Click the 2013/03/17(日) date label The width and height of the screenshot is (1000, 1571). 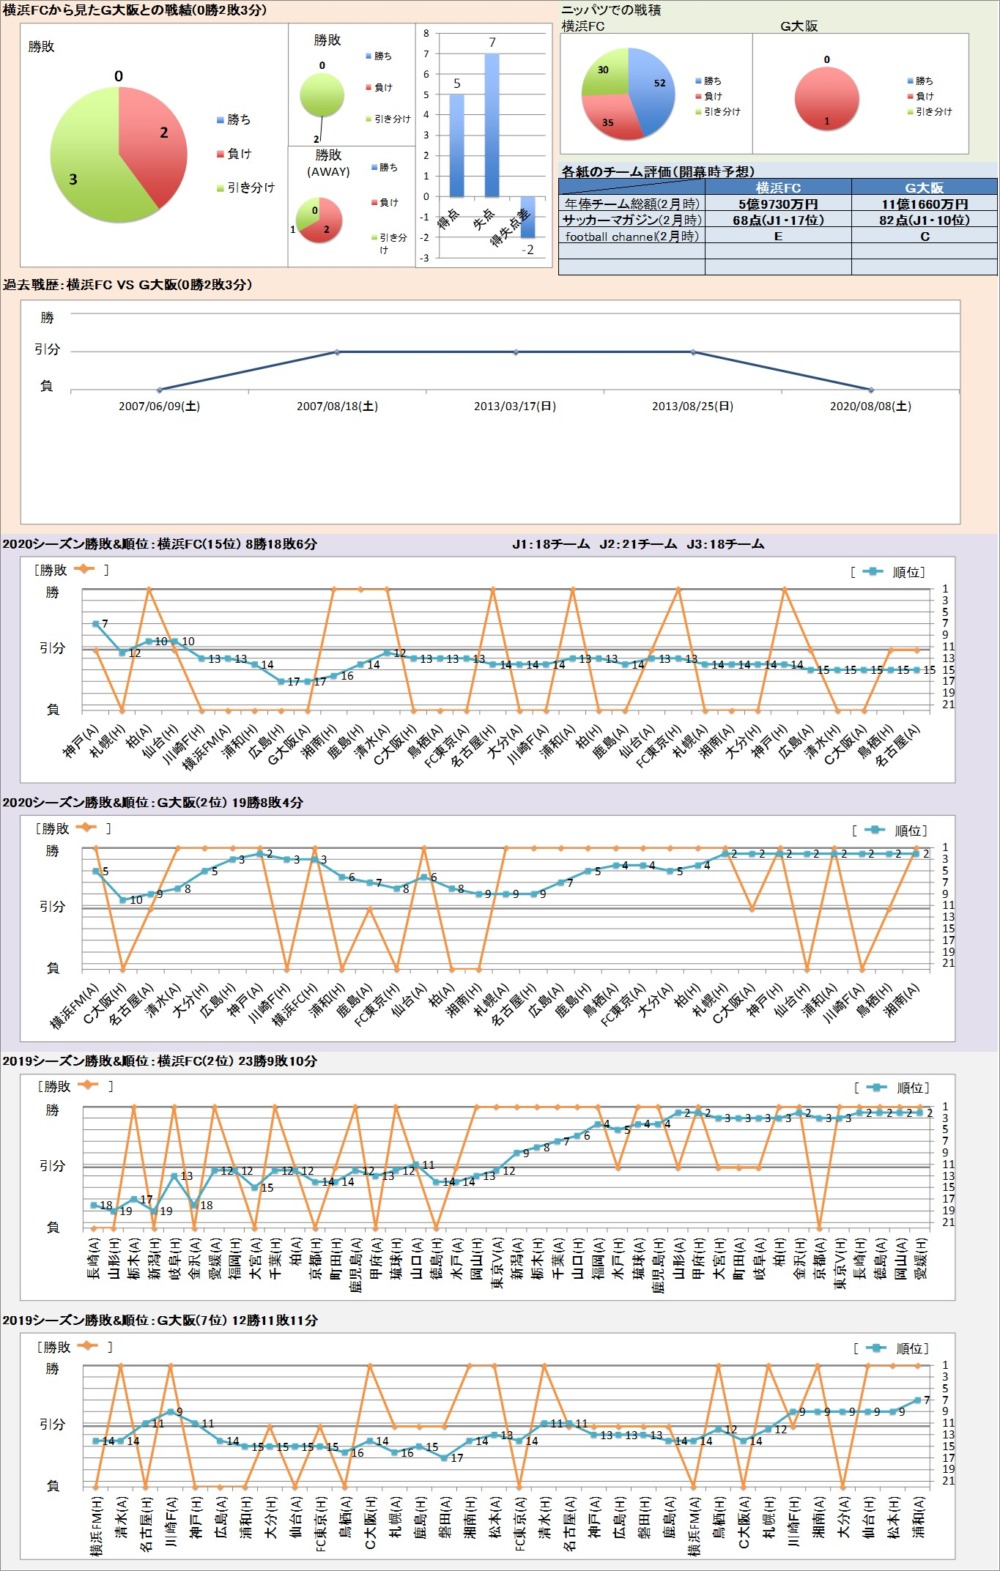click(515, 406)
